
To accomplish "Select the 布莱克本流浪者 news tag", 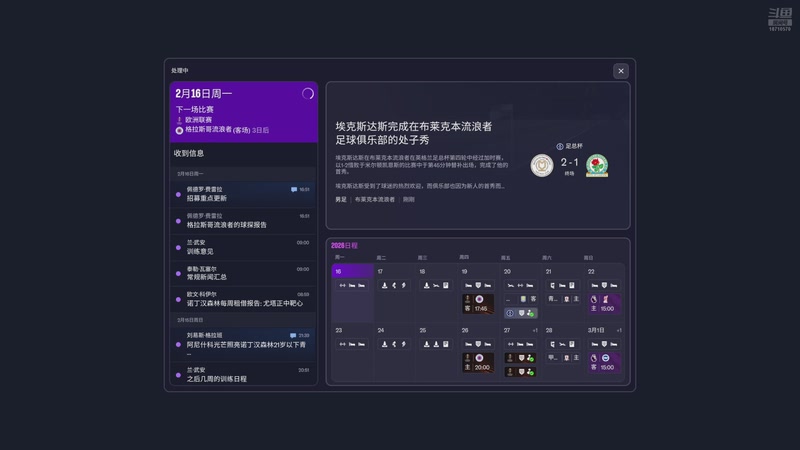I will (x=374, y=199).
